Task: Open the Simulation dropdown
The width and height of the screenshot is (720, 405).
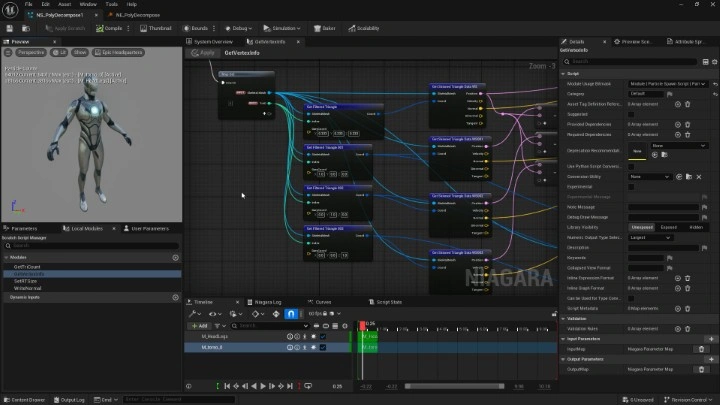Action: (284, 29)
